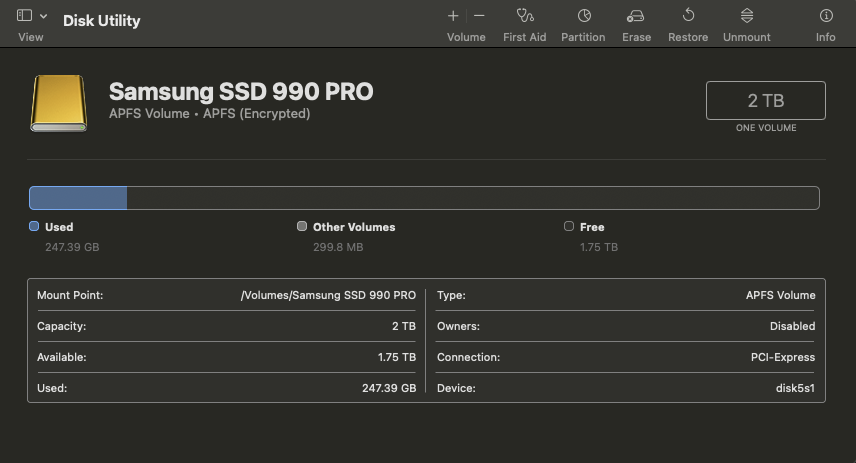This screenshot has width=856, height=463.
Task: Select the Unmount toolbar label
Action: 747,37
